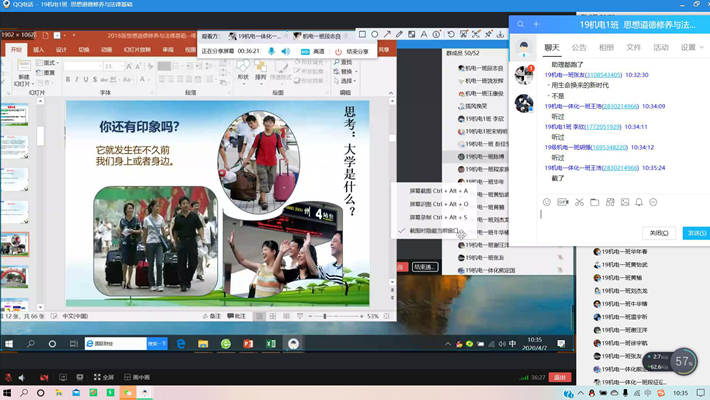This screenshot has width=710, height=400.
Task: Toggle hide current window when capturing option
Action: click(x=432, y=231)
